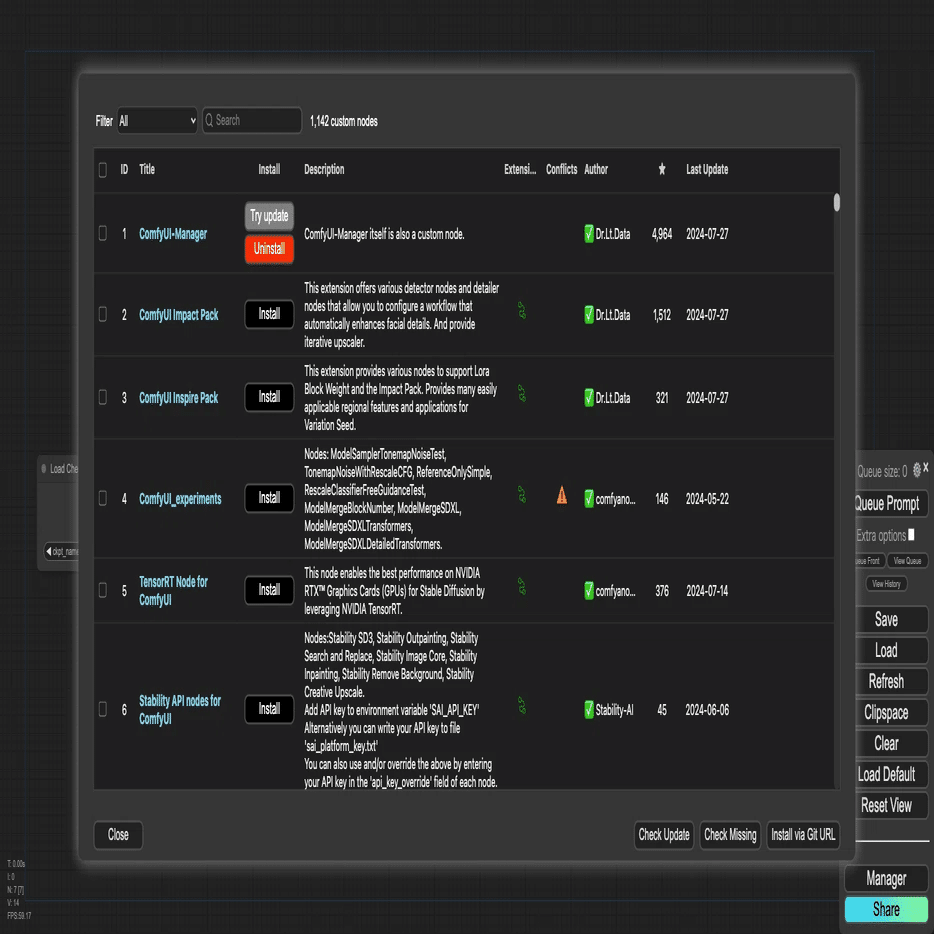Open the ComfyUI_experiments link
Viewport: 934px width, 934px height.
pos(180,499)
